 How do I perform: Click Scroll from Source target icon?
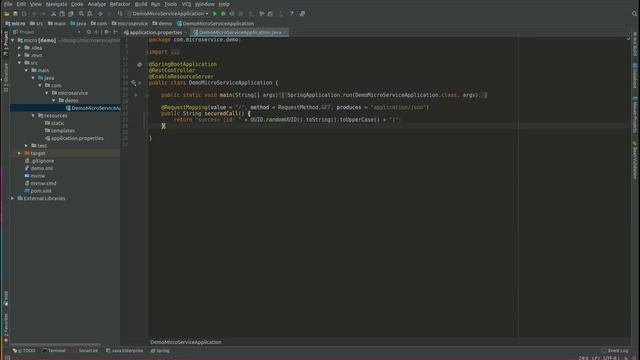click(89, 32)
